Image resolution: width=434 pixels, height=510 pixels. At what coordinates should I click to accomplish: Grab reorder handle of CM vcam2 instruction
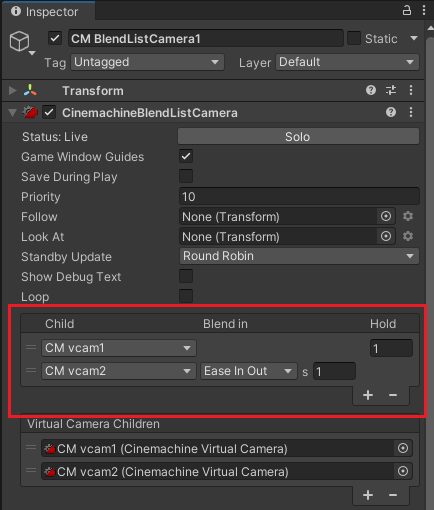[31, 371]
